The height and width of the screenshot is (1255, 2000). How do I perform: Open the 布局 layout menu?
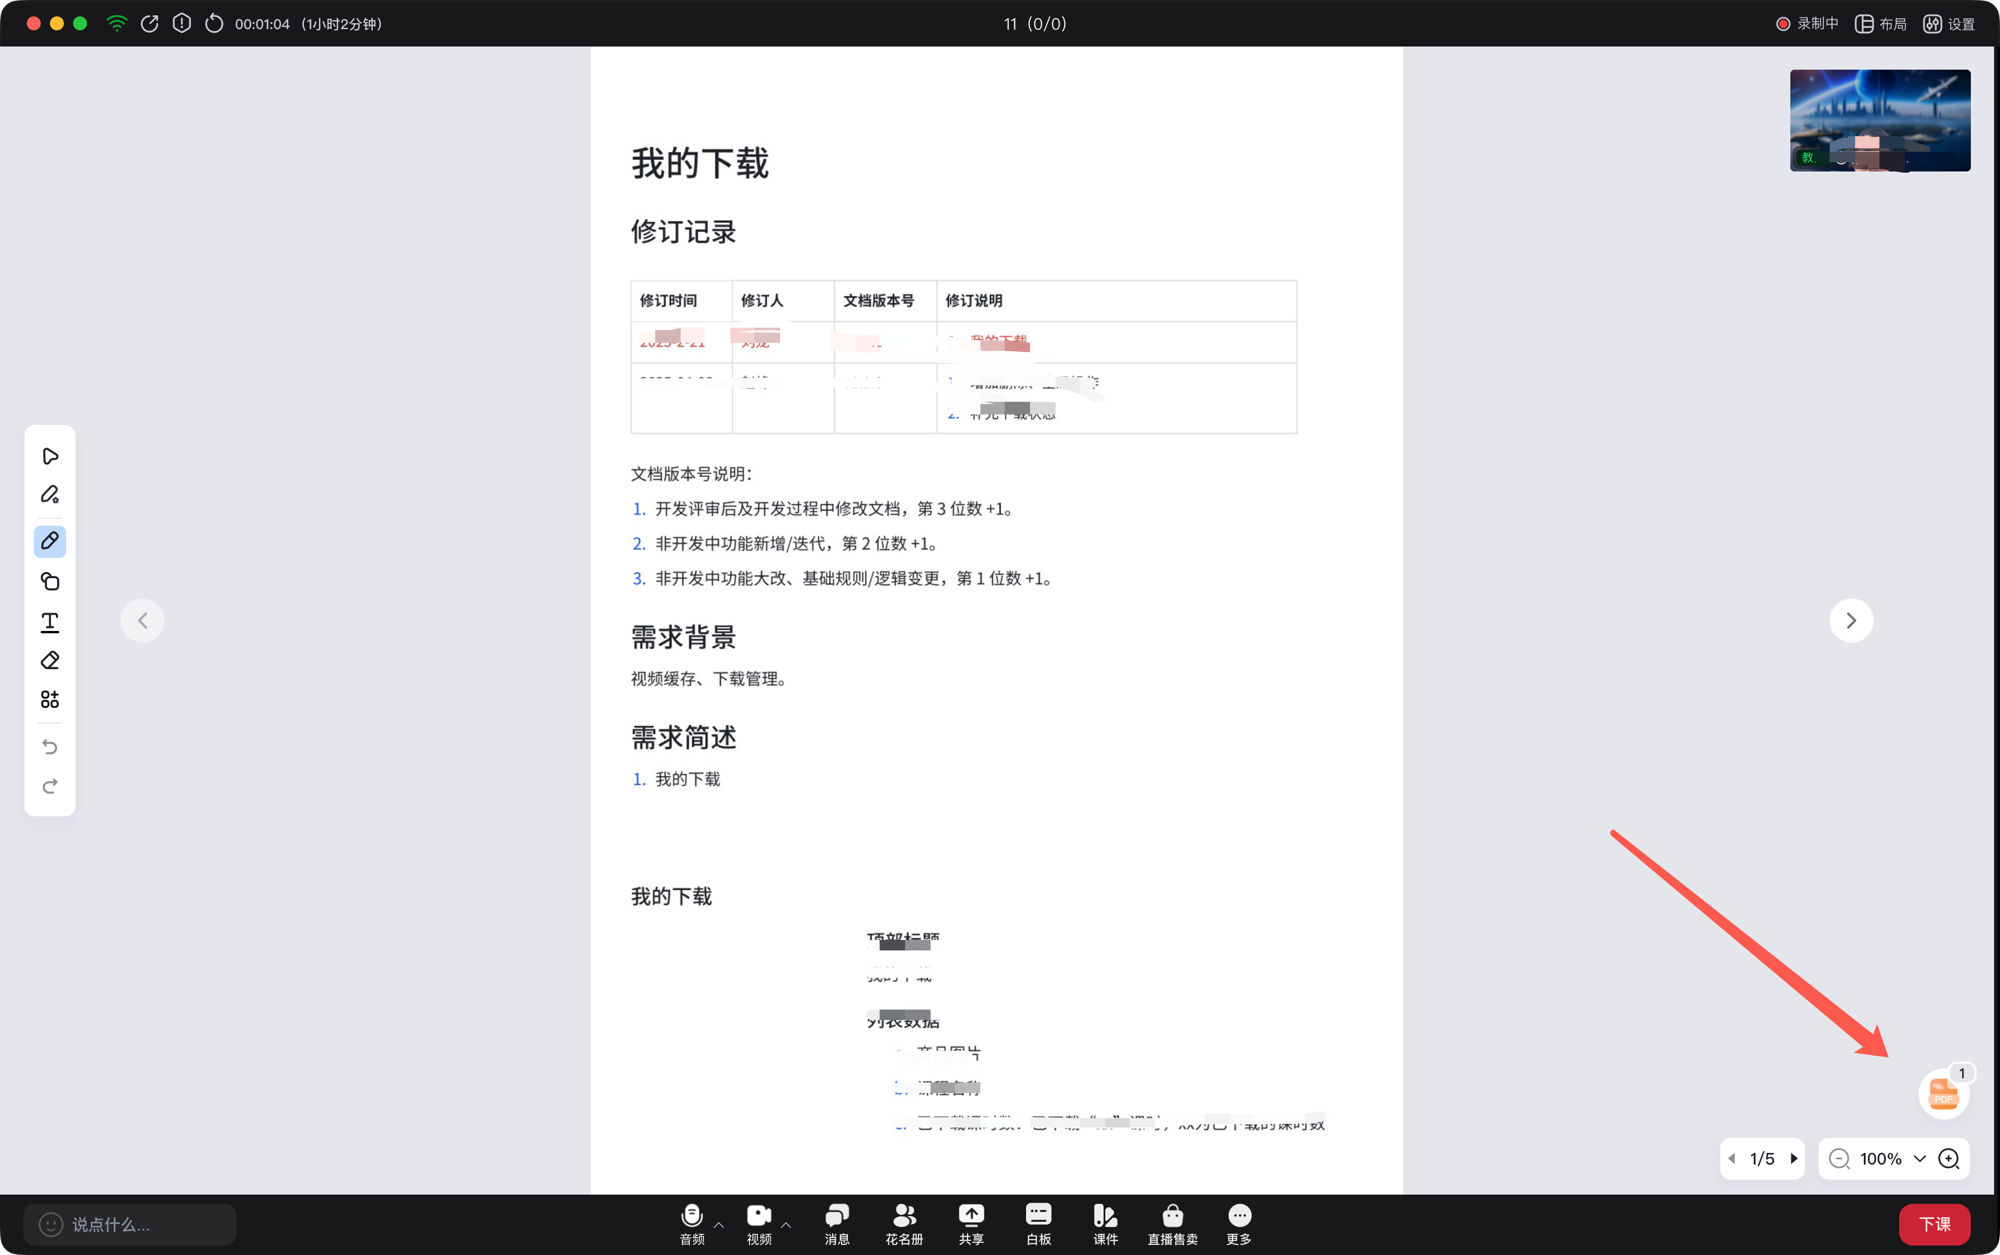[x=1881, y=23]
